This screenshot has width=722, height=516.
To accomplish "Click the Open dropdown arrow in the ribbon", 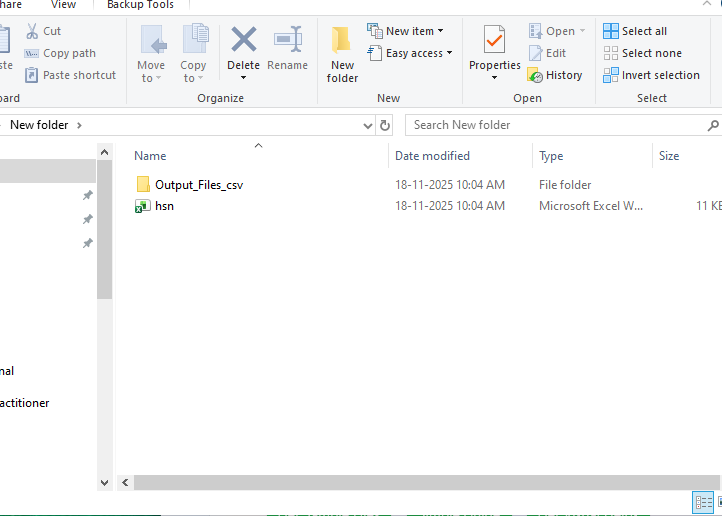I will point(582,31).
